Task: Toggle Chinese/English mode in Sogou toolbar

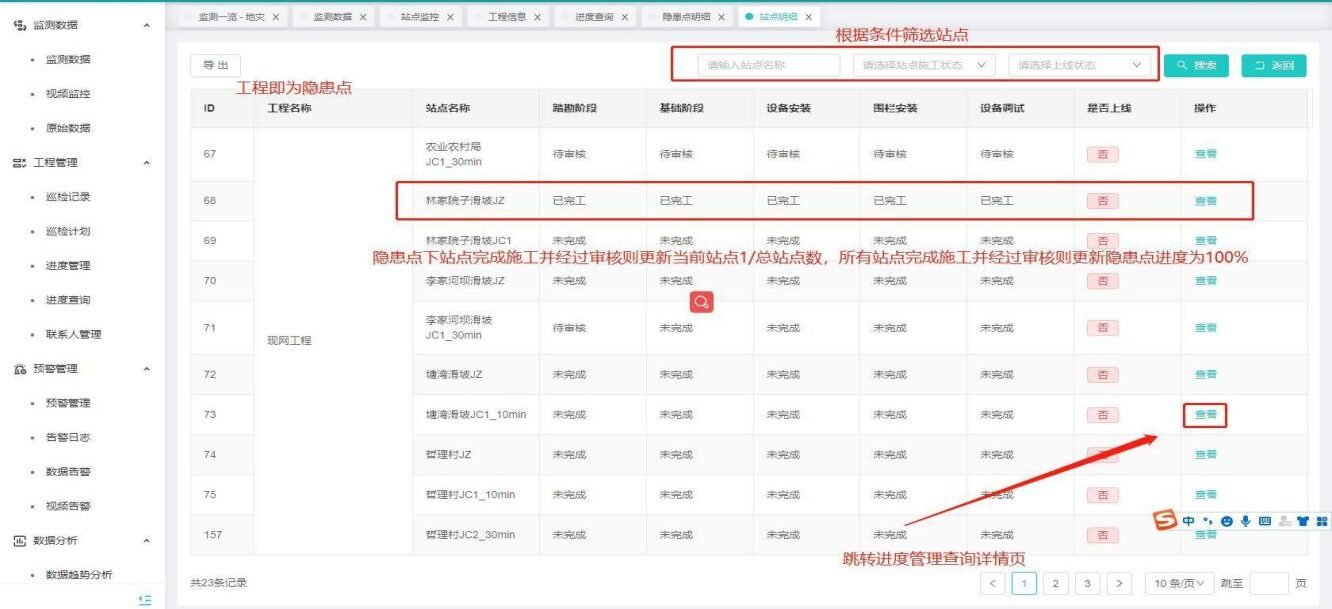Action: pyautogui.click(x=1188, y=521)
